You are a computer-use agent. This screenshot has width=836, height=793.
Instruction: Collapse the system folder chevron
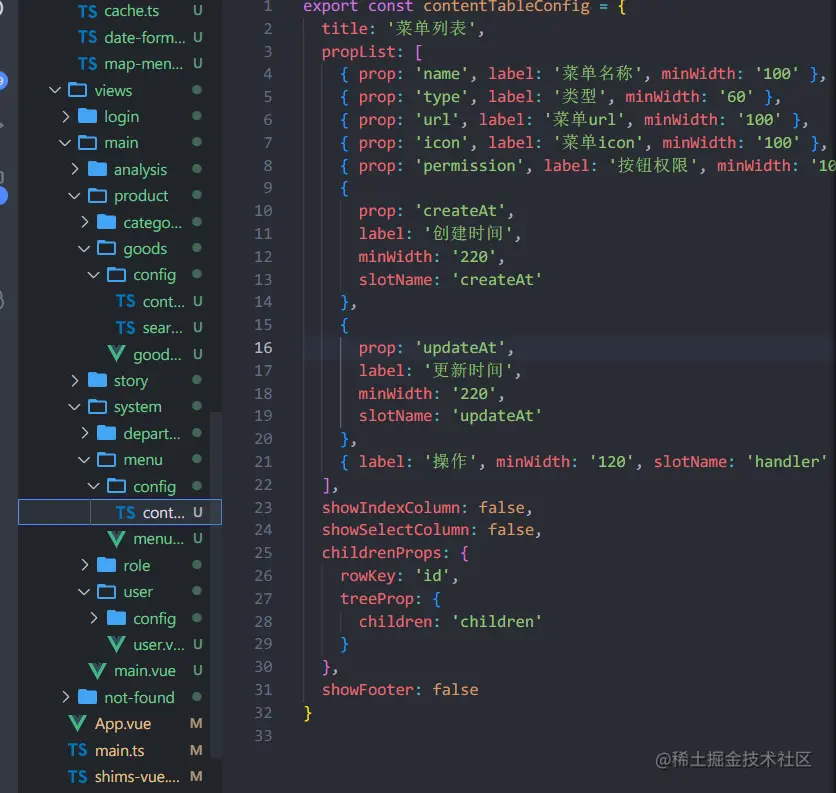(74, 407)
